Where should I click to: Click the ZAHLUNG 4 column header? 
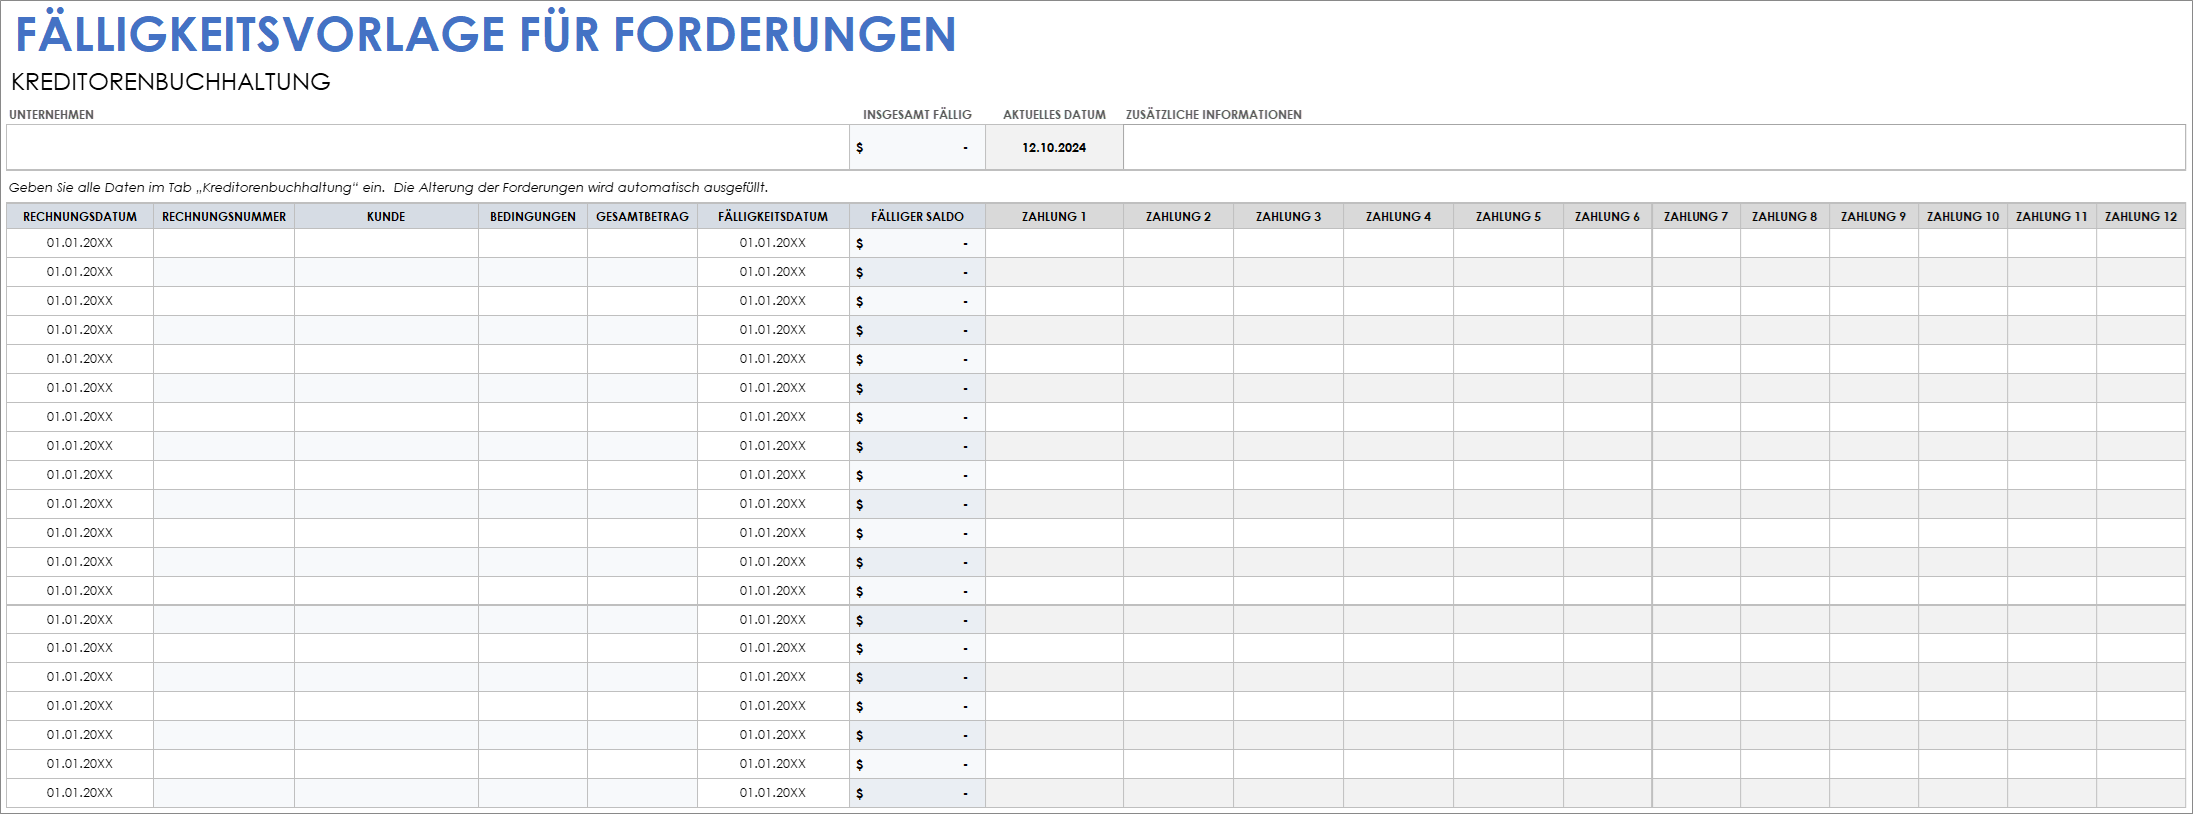tap(1398, 216)
